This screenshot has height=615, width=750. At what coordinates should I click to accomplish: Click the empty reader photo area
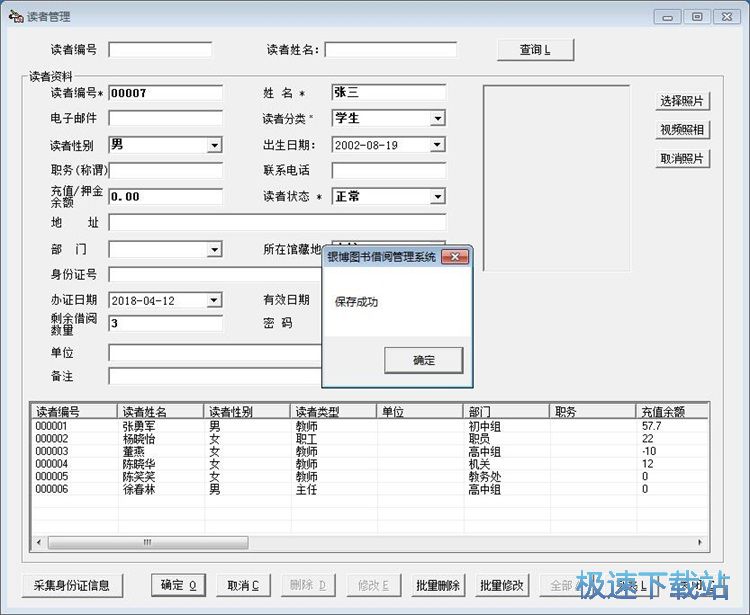coord(556,178)
